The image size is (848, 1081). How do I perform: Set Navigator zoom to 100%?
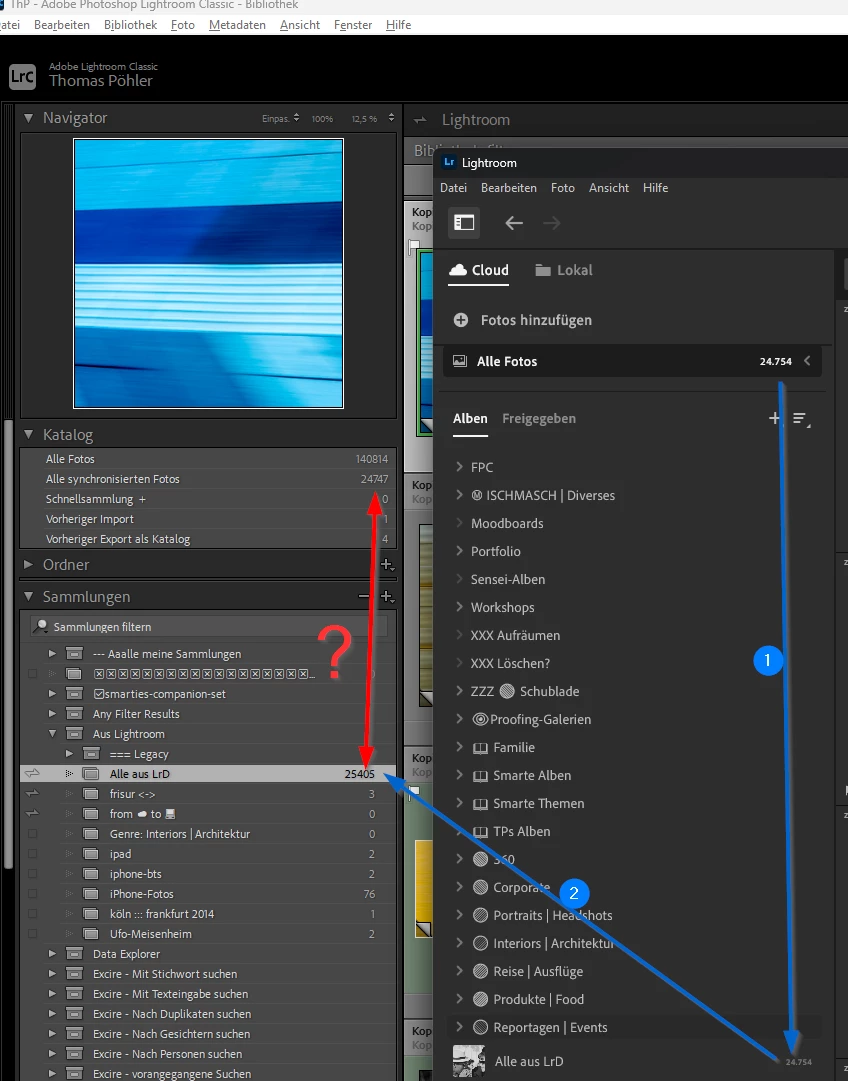[322, 119]
